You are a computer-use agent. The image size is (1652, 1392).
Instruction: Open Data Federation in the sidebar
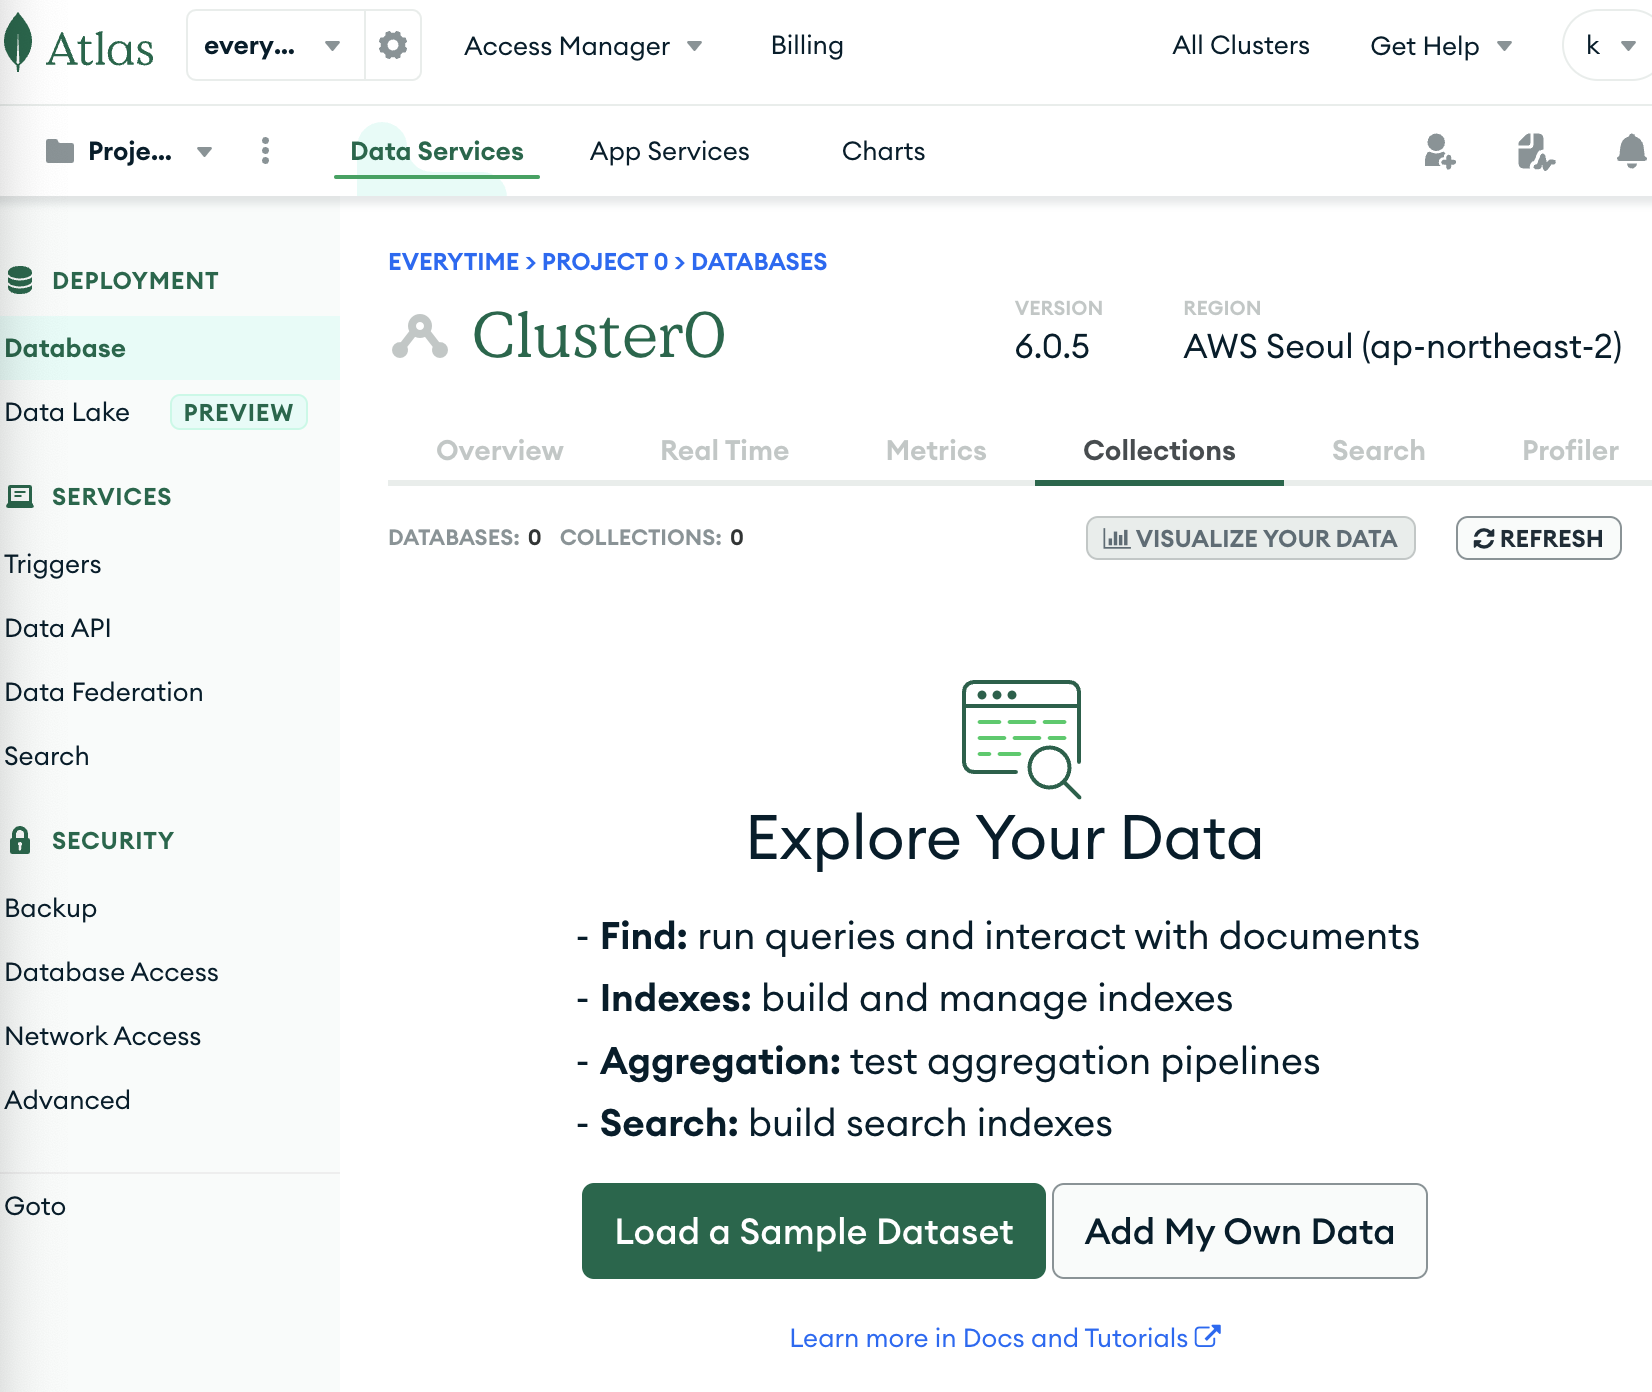click(x=104, y=692)
